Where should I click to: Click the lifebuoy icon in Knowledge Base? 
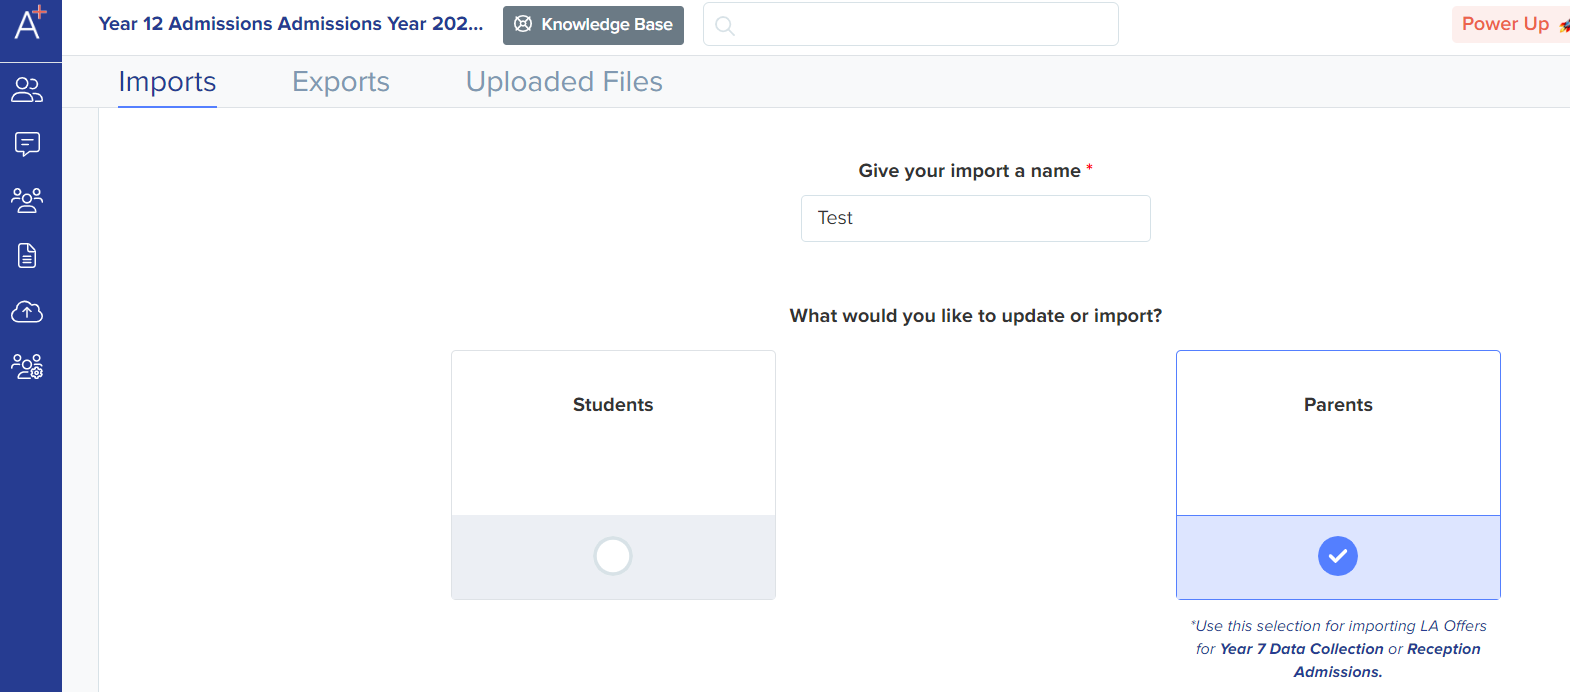523,24
